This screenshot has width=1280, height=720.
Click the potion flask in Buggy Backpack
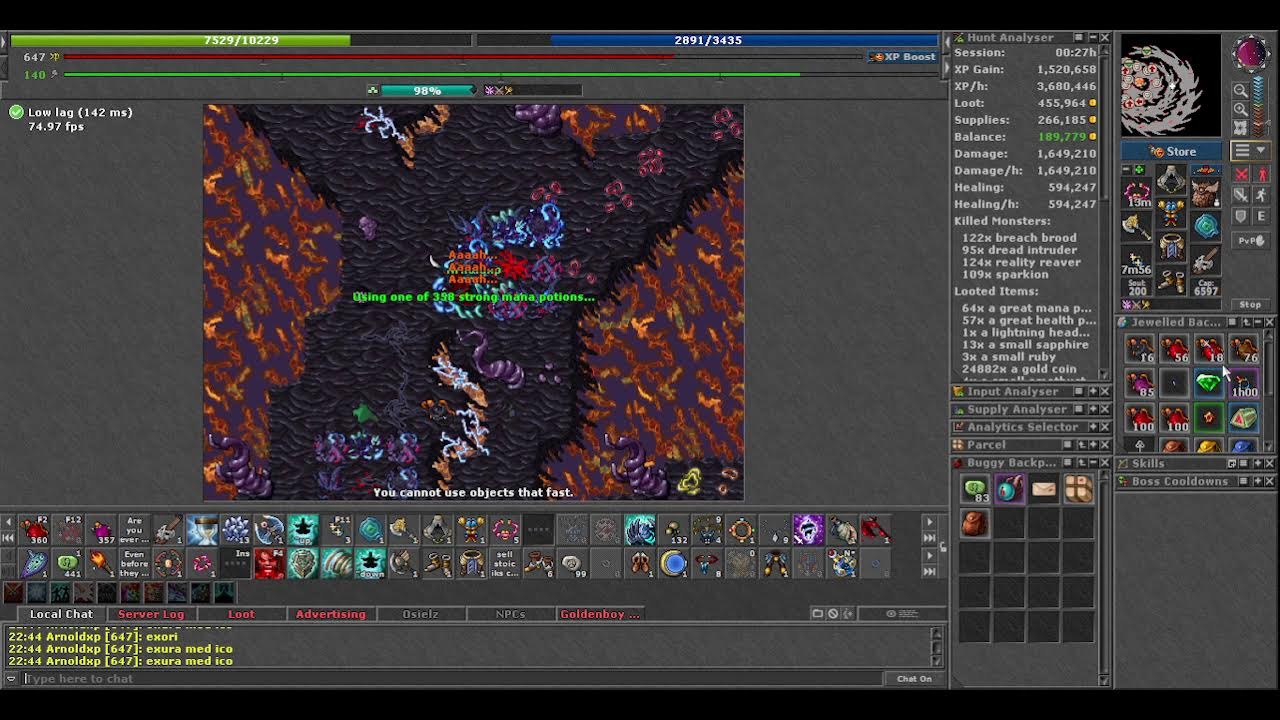point(1009,488)
